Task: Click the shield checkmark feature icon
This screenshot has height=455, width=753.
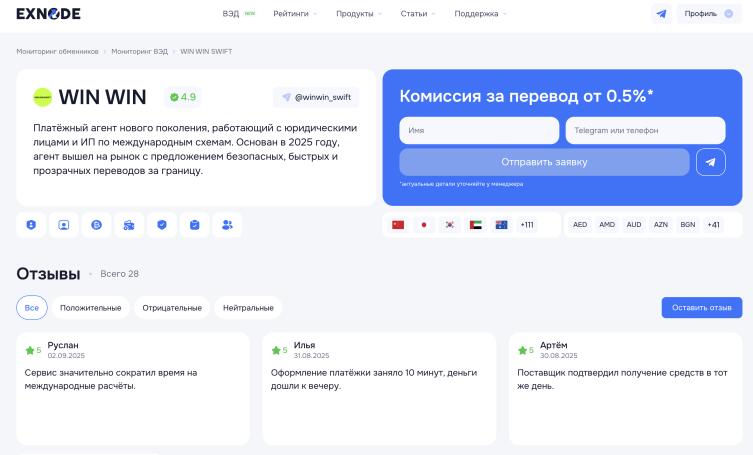Action: (161, 225)
